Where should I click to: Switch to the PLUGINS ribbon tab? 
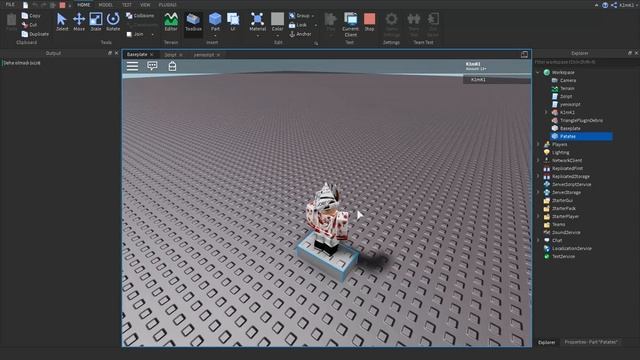point(167,5)
